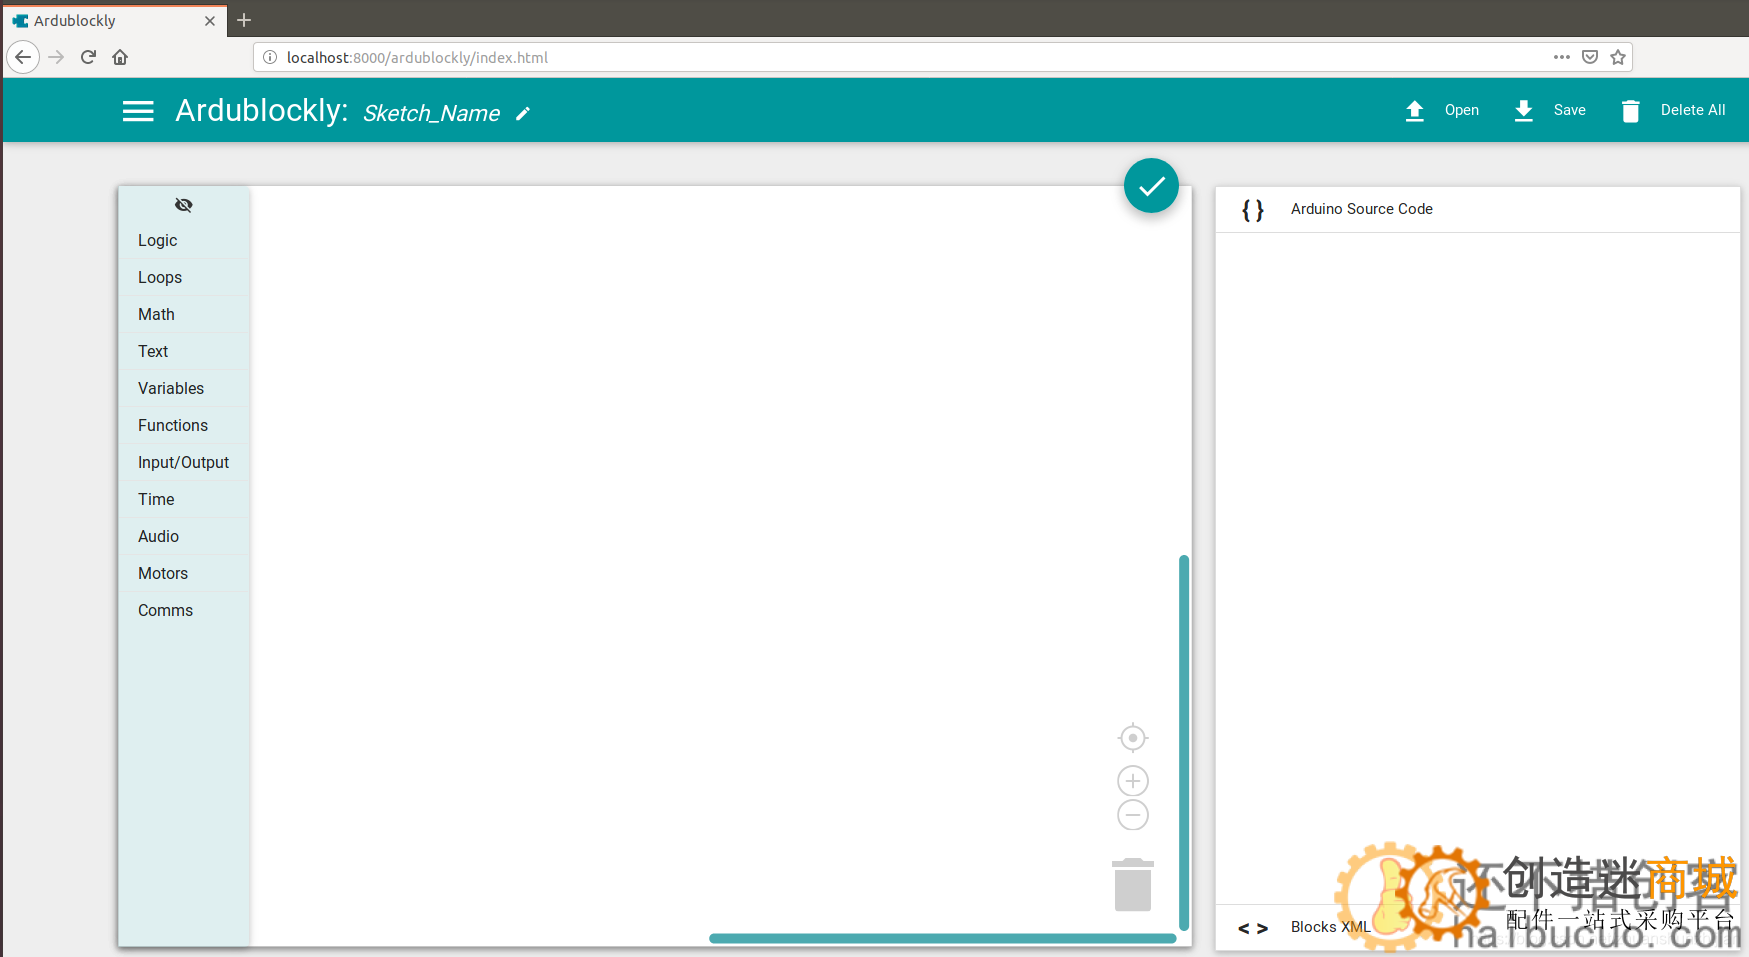Click the Delete All button label
Viewport: 1749px width, 957px height.
tap(1693, 110)
